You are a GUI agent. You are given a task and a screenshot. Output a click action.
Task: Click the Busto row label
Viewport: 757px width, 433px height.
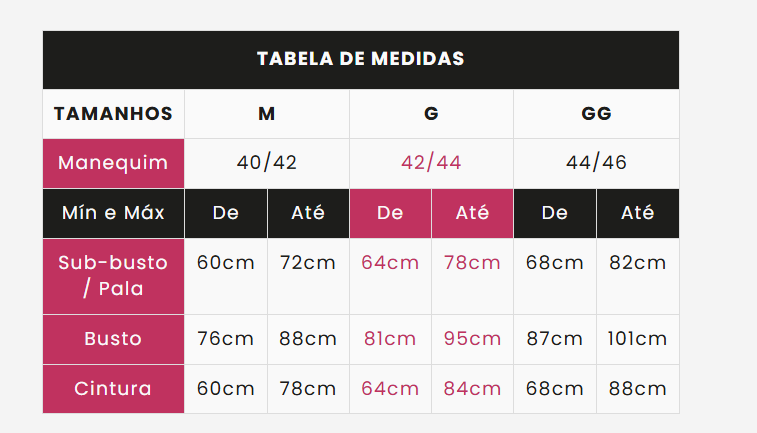113,339
